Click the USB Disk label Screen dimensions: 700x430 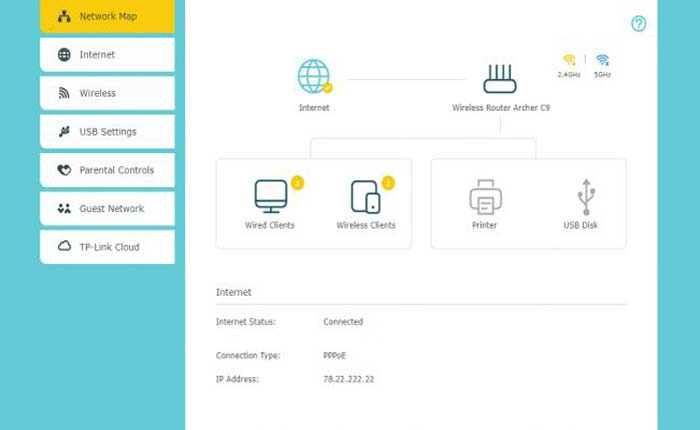point(580,225)
